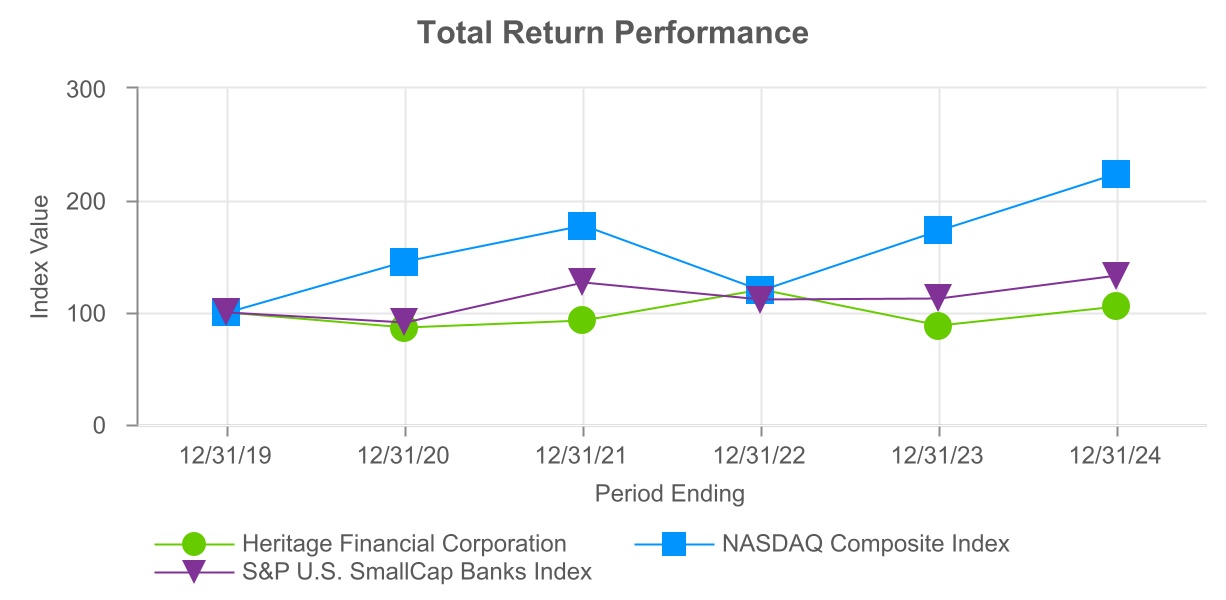Click Heritage green circle at 12/31/23

point(938,326)
